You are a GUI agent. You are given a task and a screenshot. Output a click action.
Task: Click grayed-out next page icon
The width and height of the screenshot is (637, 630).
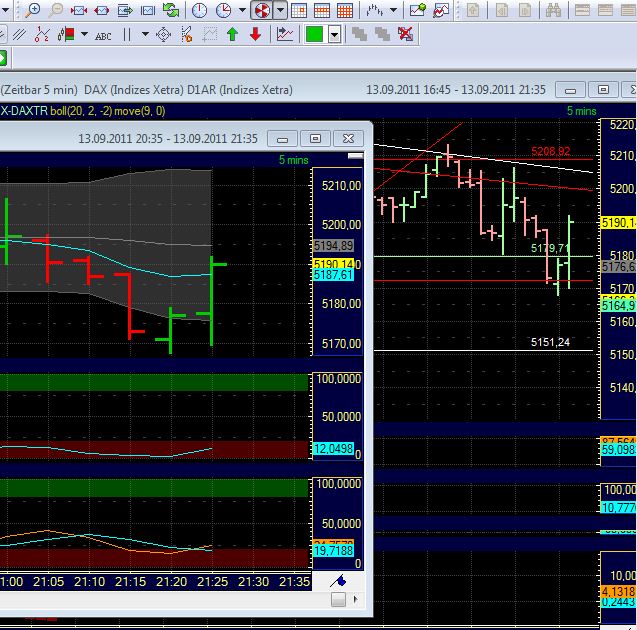525,10
